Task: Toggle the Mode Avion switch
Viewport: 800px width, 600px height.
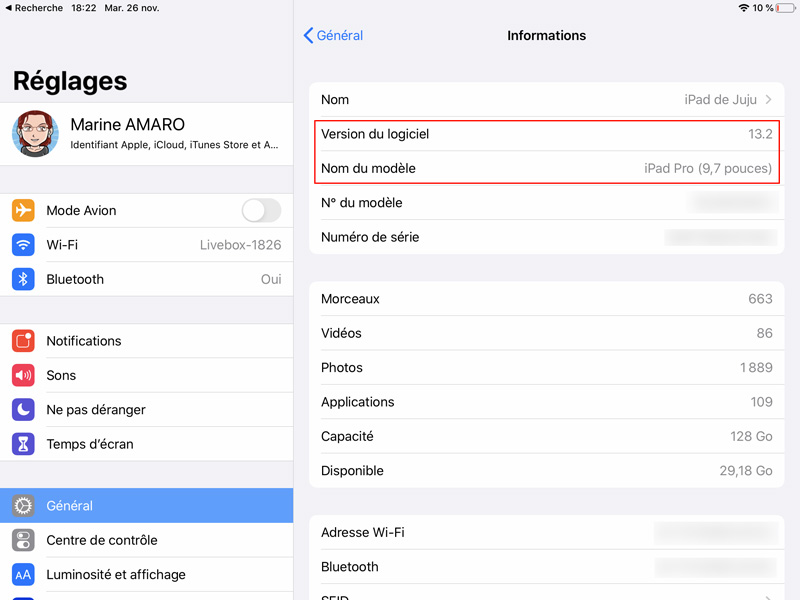Action: pyautogui.click(x=261, y=210)
